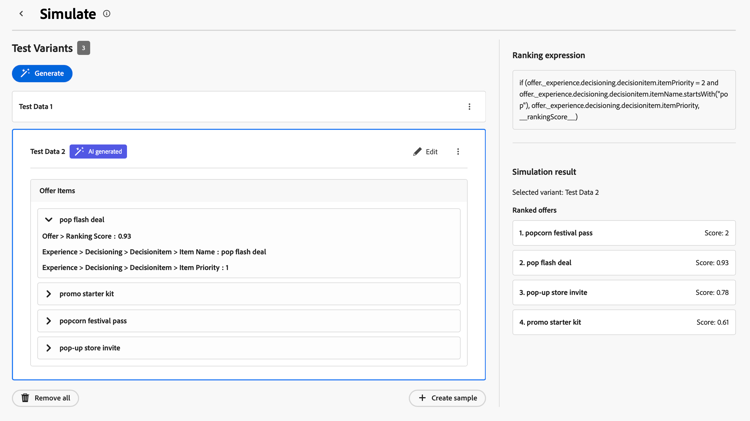Select the ranked offer promo starter kit
The width and height of the screenshot is (750, 421).
click(624, 322)
